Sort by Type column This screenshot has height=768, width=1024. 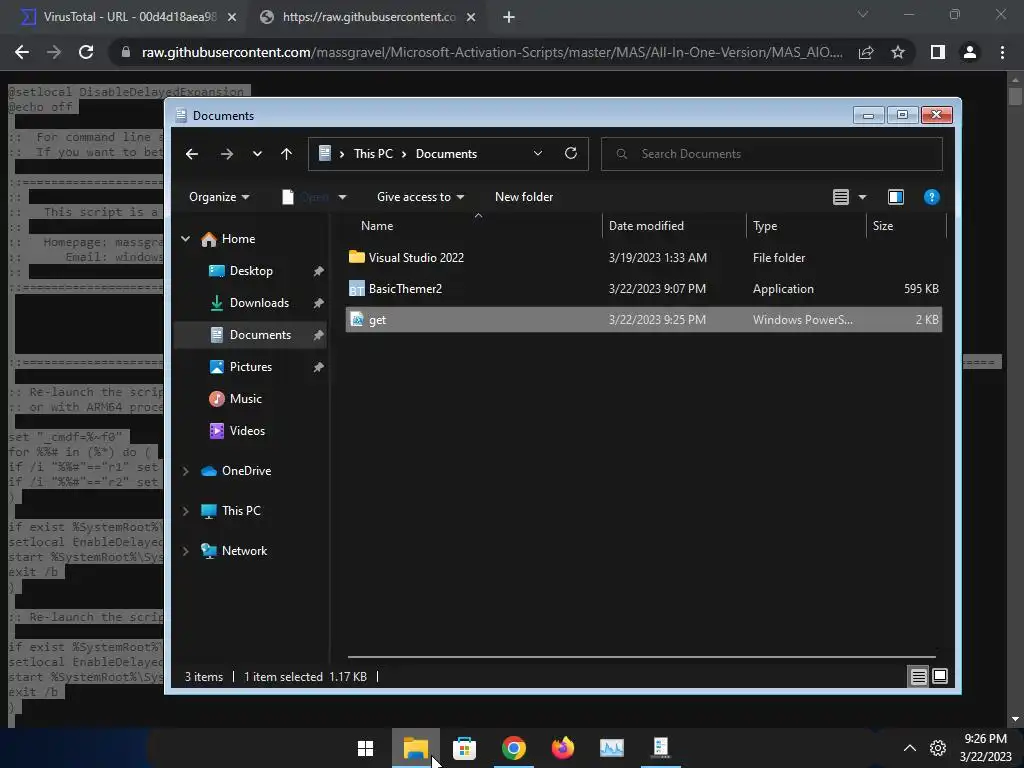click(765, 226)
